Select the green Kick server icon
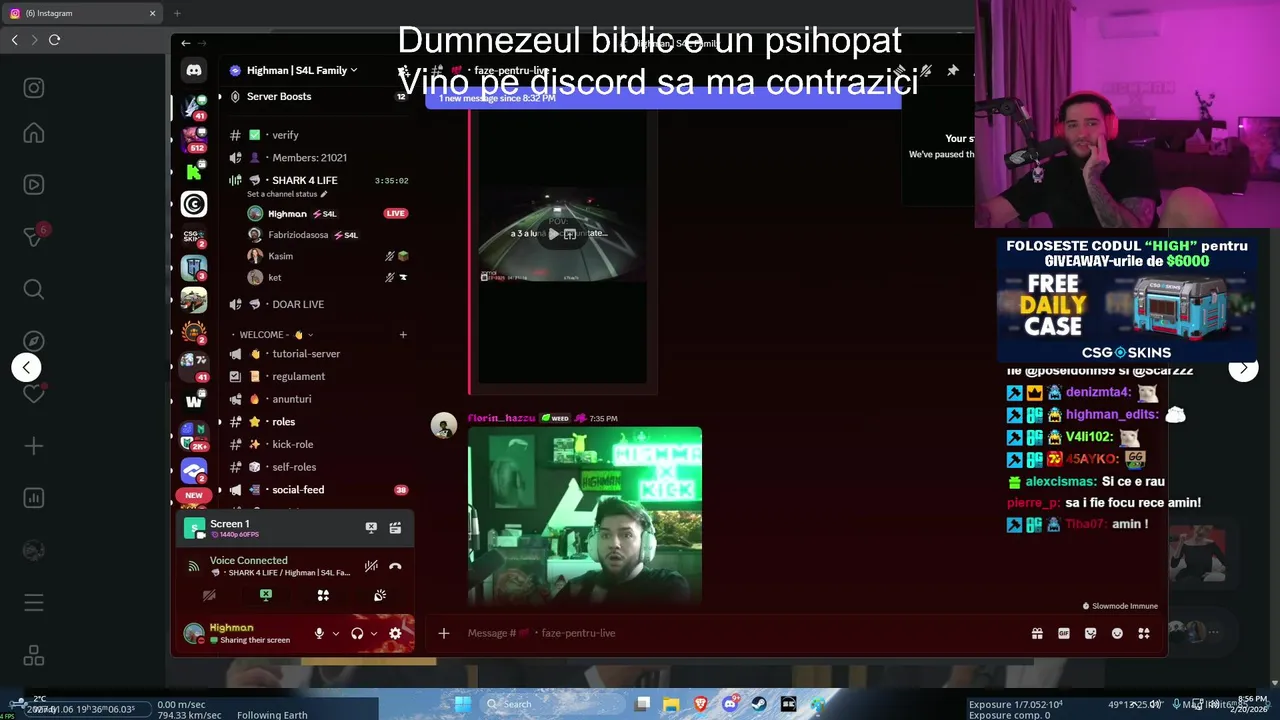The width and height of the screenshot is (1280, 720). 194,172
